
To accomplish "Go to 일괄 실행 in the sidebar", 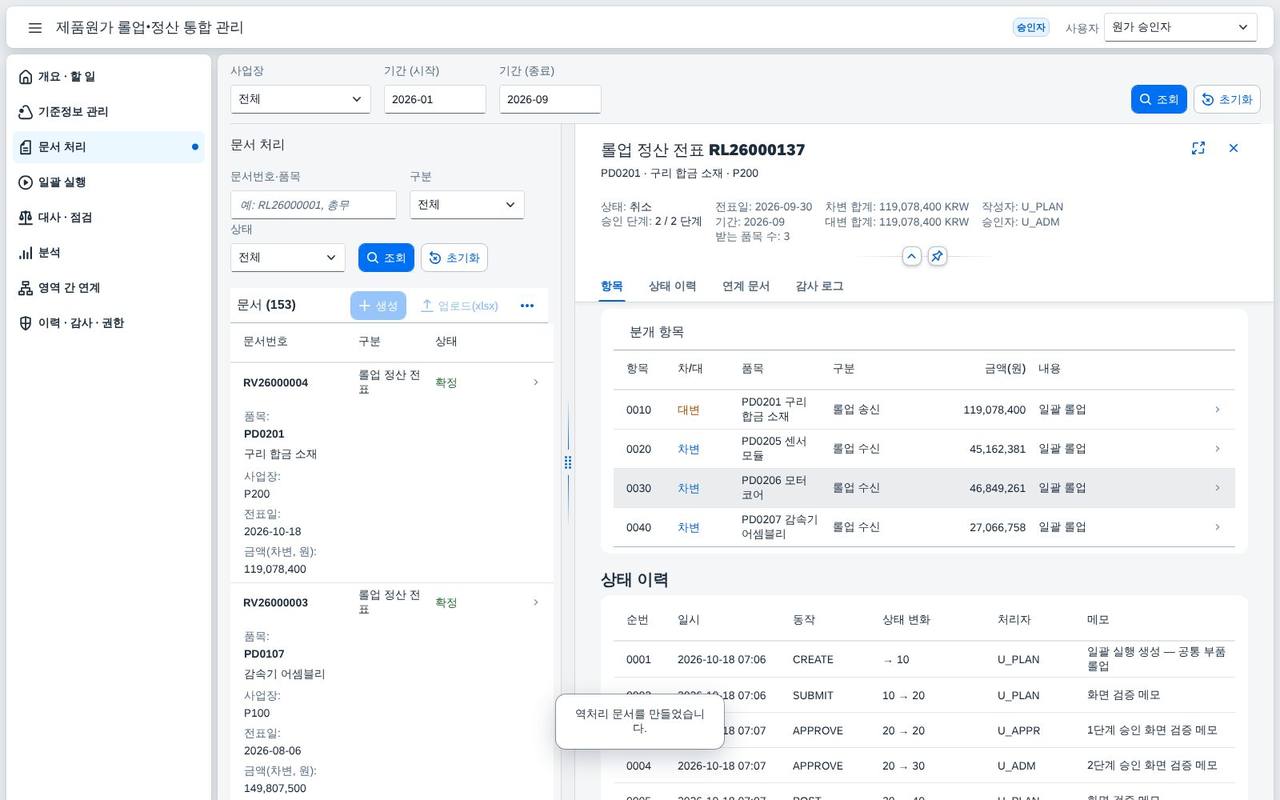I will pyautogui.click(x=108, y=182).
